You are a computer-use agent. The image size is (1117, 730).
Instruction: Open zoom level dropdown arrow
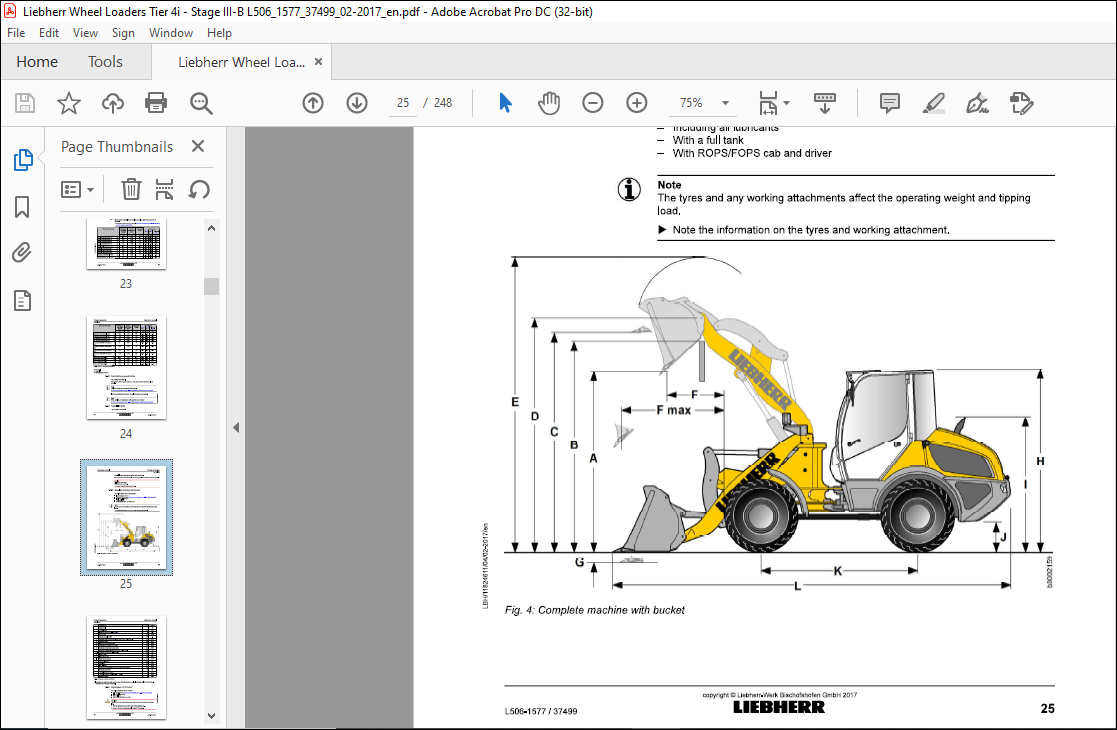tap(725, 103)
